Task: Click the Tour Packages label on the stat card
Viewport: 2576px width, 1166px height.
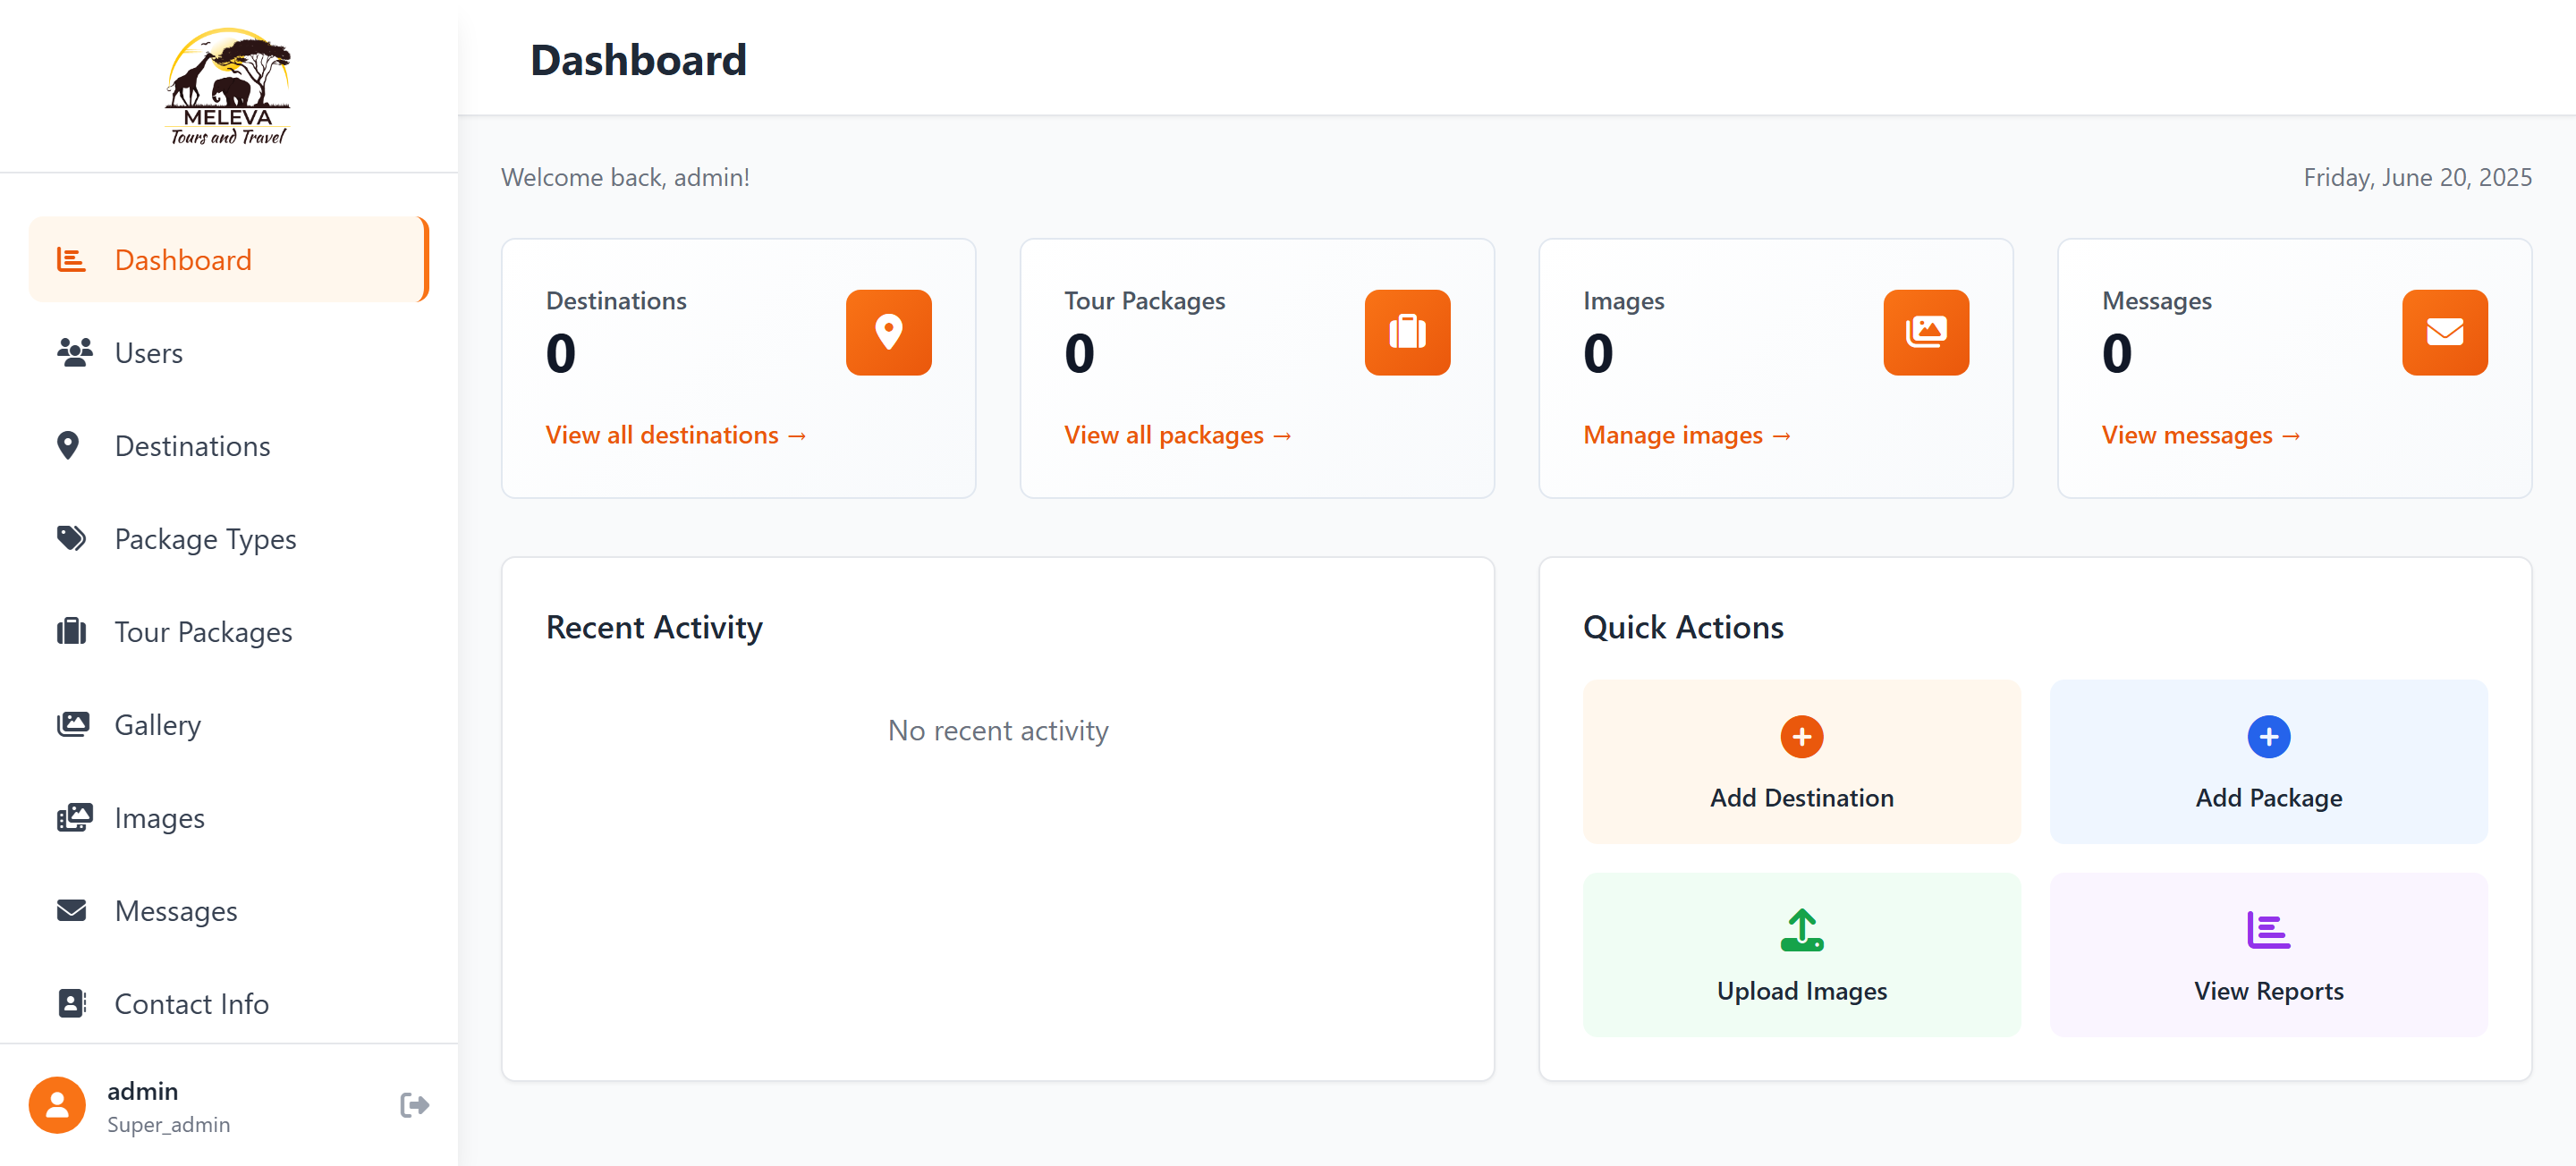Action: click(x=1144, y=301)
